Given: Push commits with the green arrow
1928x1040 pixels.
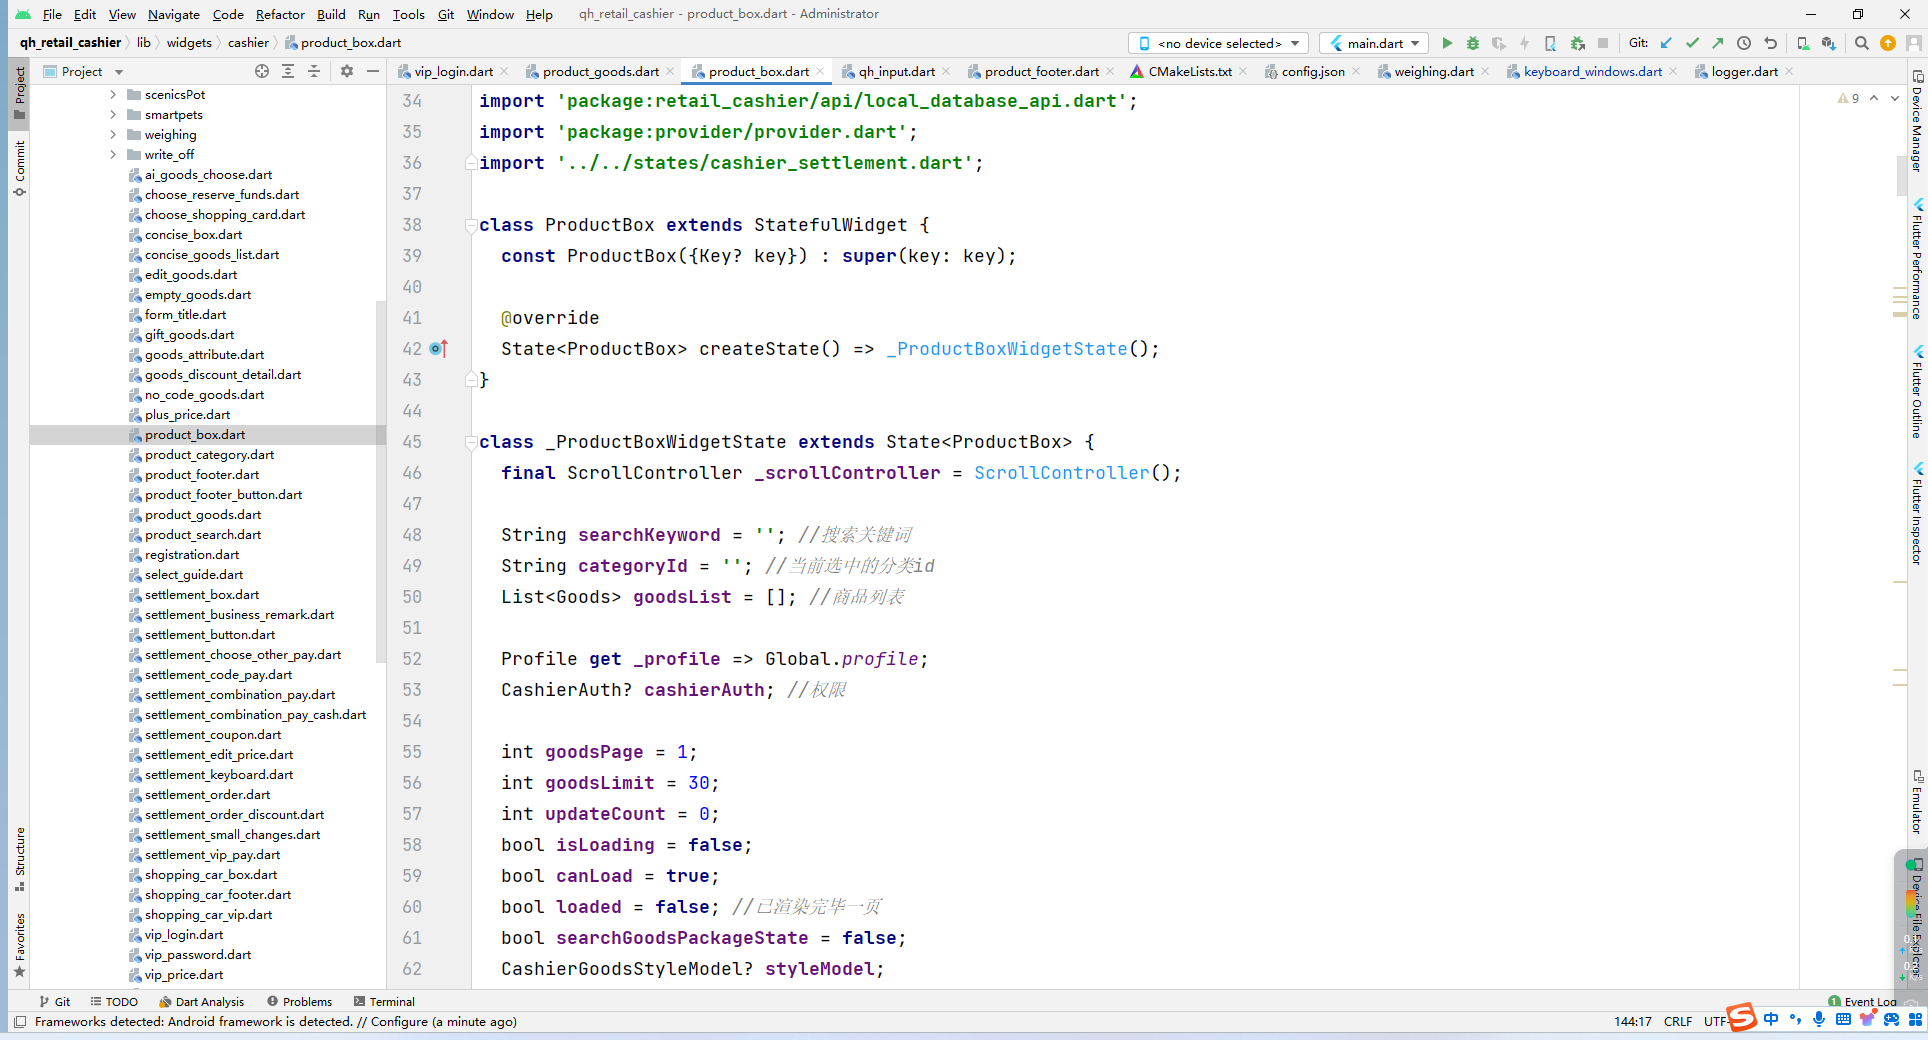Looking at the screenshot, I should tap(1718, 43).
